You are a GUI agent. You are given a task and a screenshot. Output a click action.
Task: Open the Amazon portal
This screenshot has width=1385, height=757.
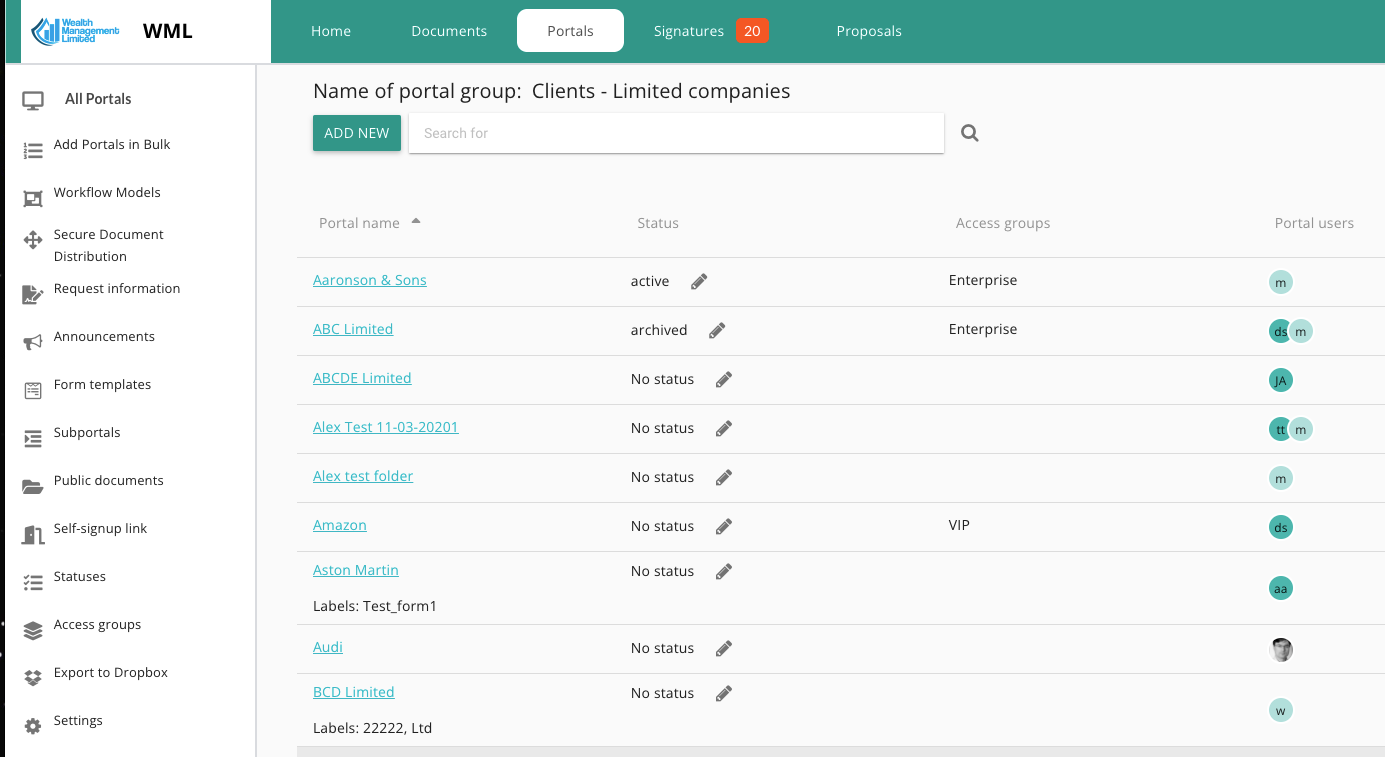click(x=340, y=524)
